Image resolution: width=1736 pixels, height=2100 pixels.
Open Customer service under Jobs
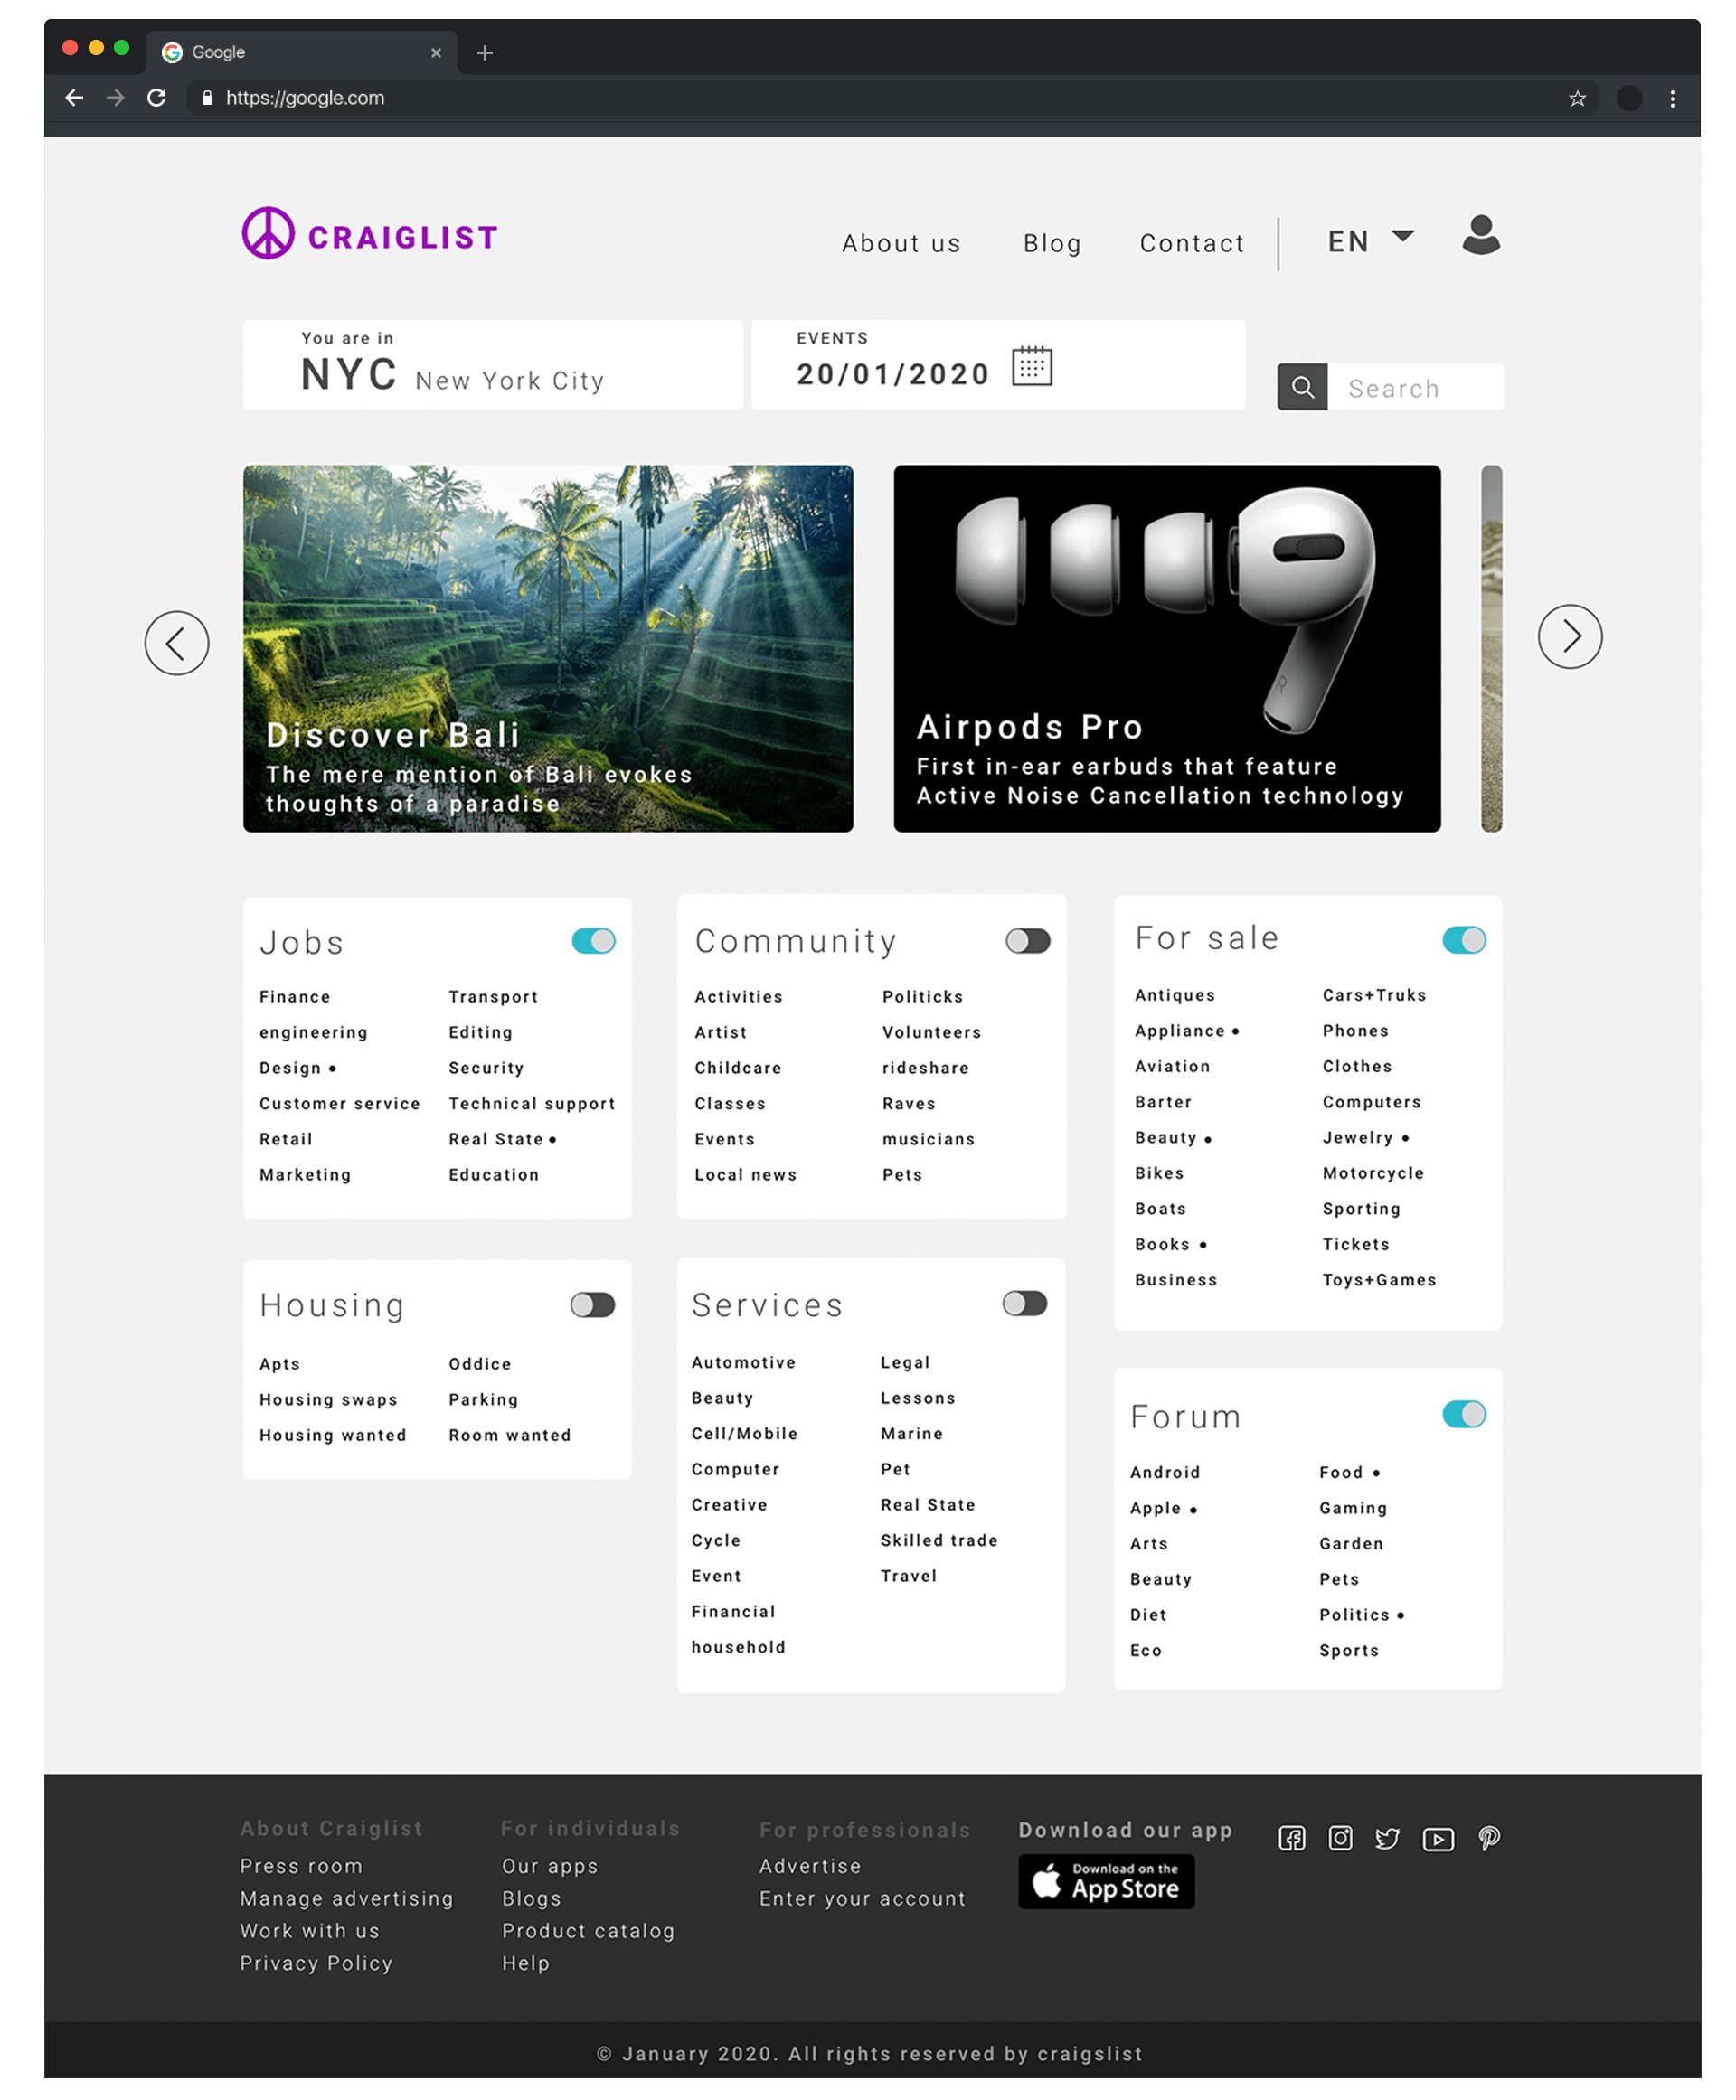pos(339,1104)
